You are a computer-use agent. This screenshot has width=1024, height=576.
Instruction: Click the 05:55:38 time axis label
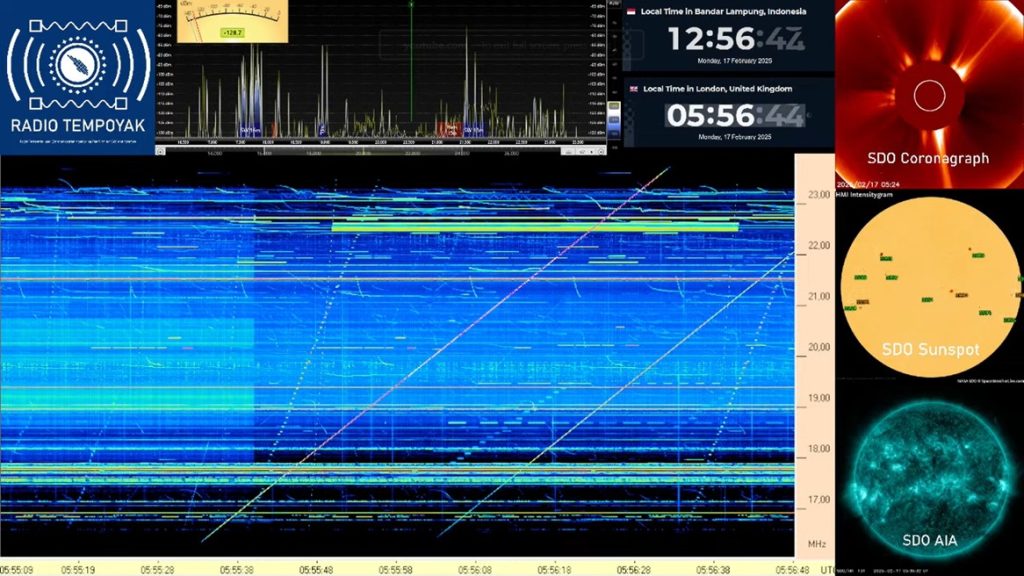click(236, 570)
